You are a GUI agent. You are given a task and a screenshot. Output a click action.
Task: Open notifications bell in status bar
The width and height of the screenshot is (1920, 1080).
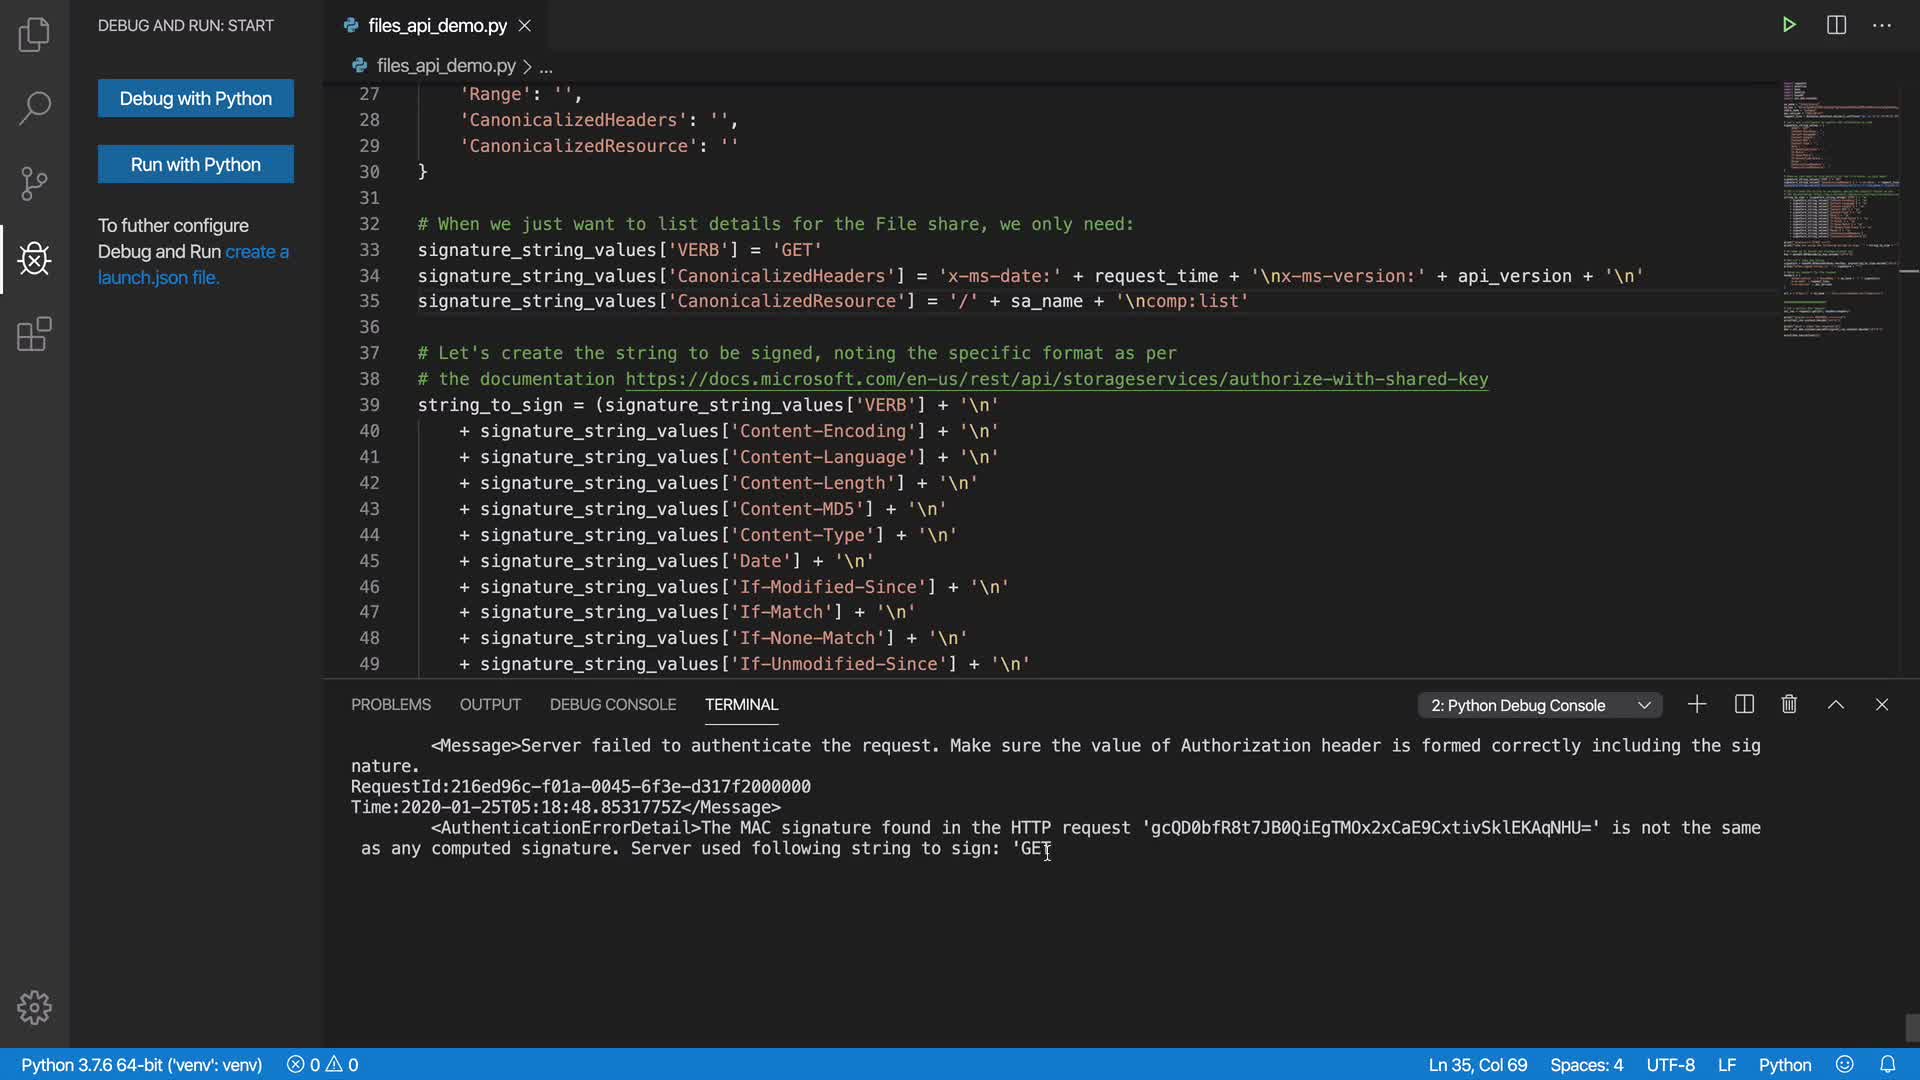pos(1888,1065)
